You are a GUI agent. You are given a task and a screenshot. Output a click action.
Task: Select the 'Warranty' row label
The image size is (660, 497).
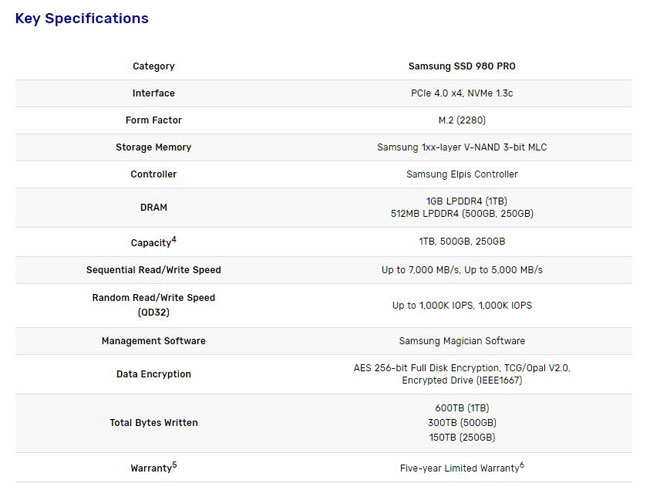tap(154, 468)
